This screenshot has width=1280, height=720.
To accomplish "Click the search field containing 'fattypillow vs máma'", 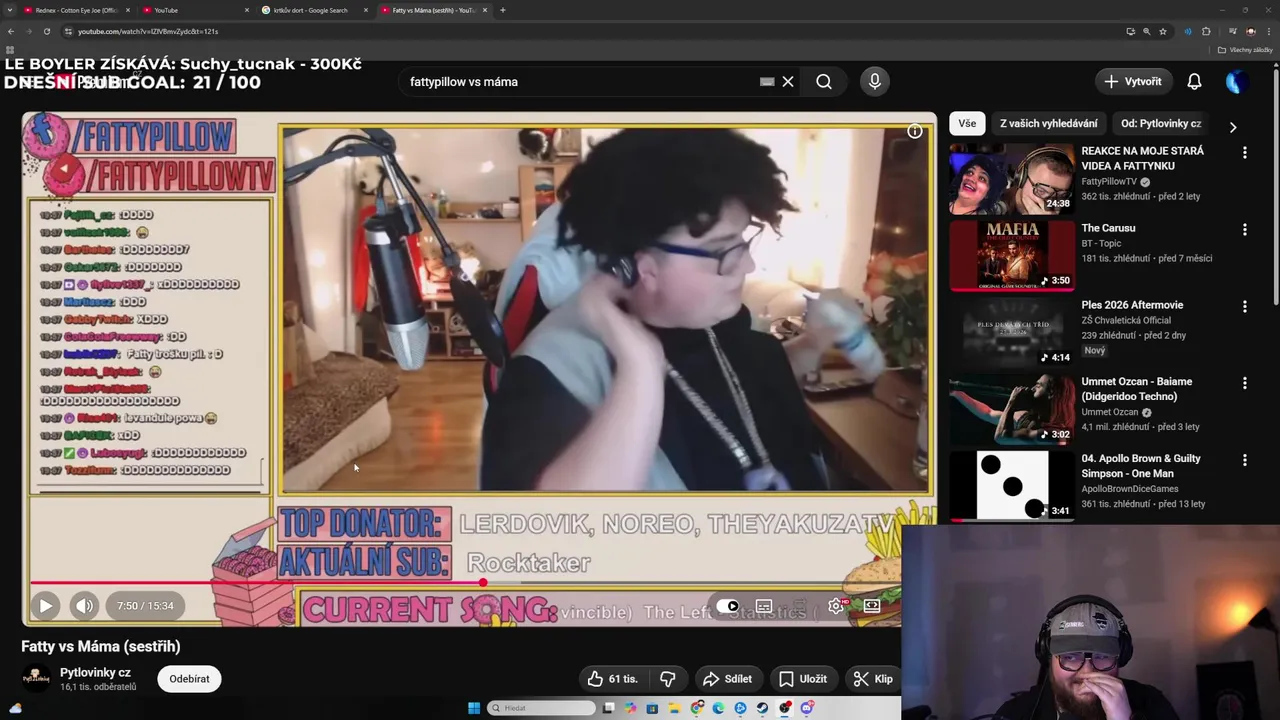I will point(580,82).
